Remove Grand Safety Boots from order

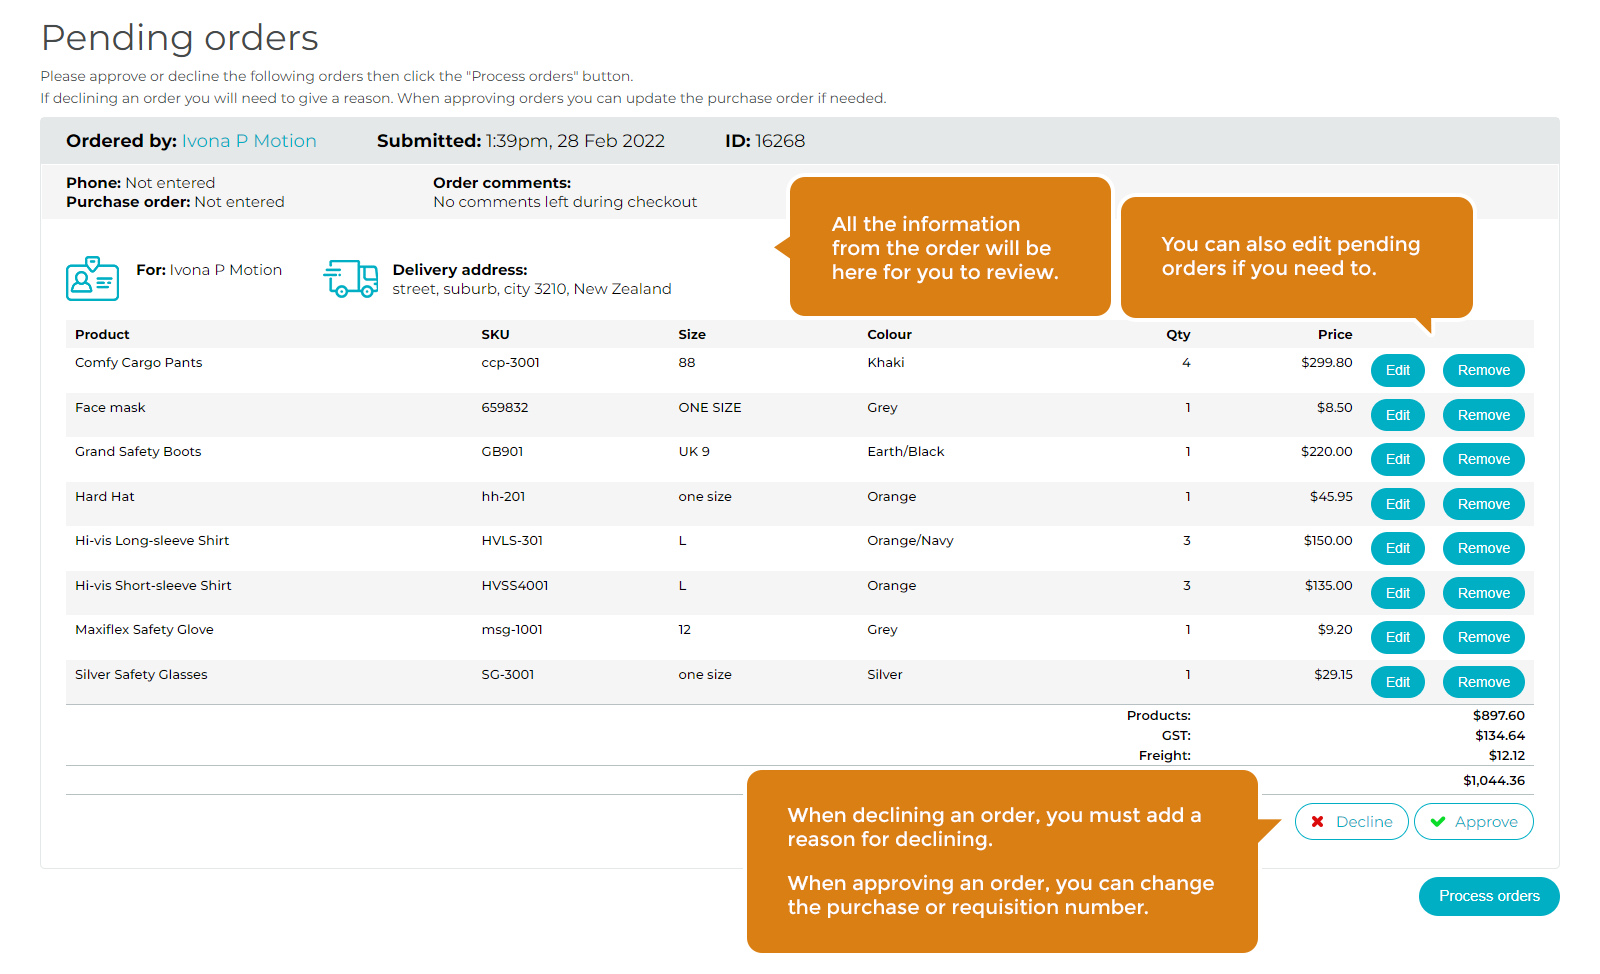[x=1483, y=460]
